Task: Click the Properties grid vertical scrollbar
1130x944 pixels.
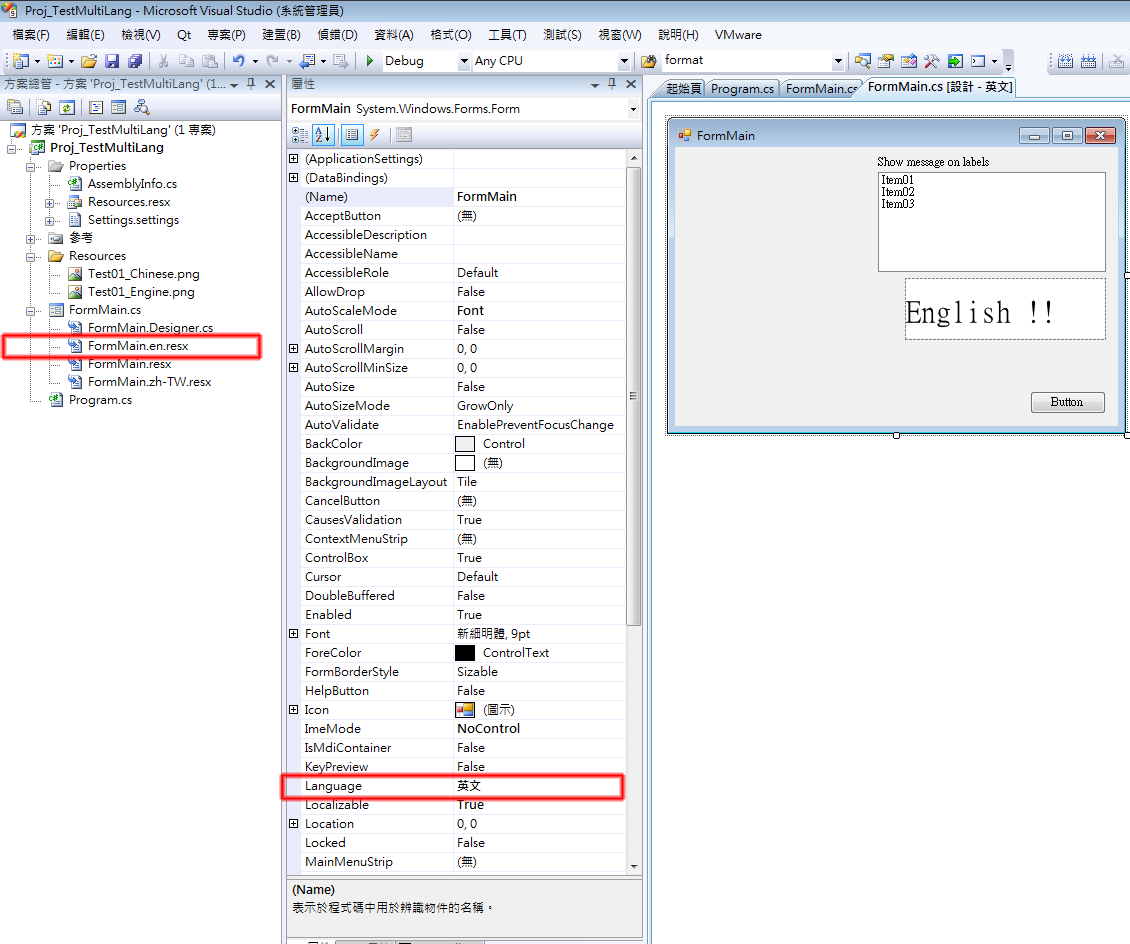Action: [634, 396]
